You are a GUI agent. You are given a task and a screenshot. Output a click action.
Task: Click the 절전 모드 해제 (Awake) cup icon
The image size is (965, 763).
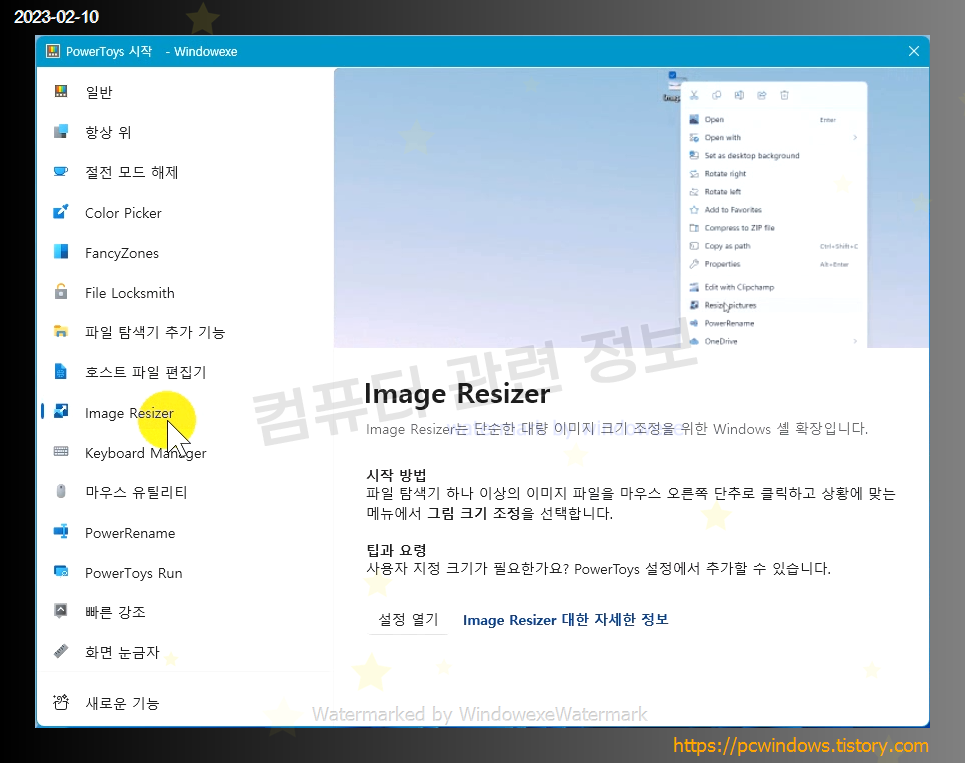[60, 171]
